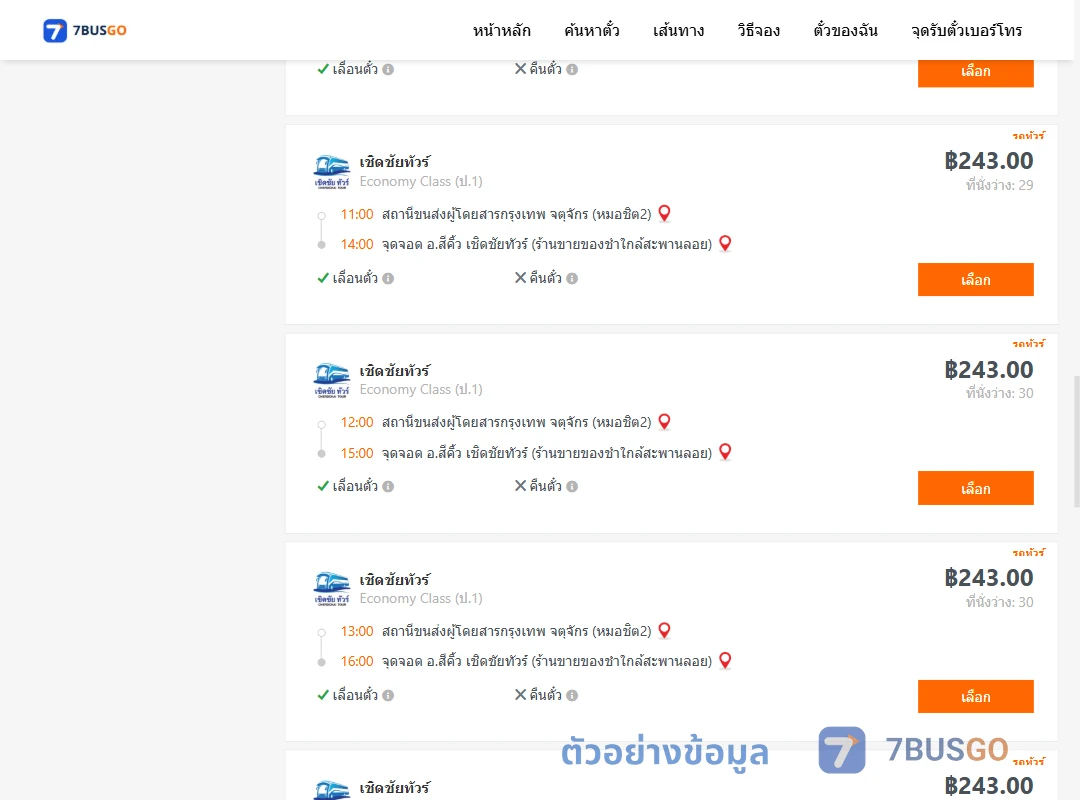The image size is (1080, 800).
Task: Click the 7BUSGO logo in header
Action: coord(85,30)
